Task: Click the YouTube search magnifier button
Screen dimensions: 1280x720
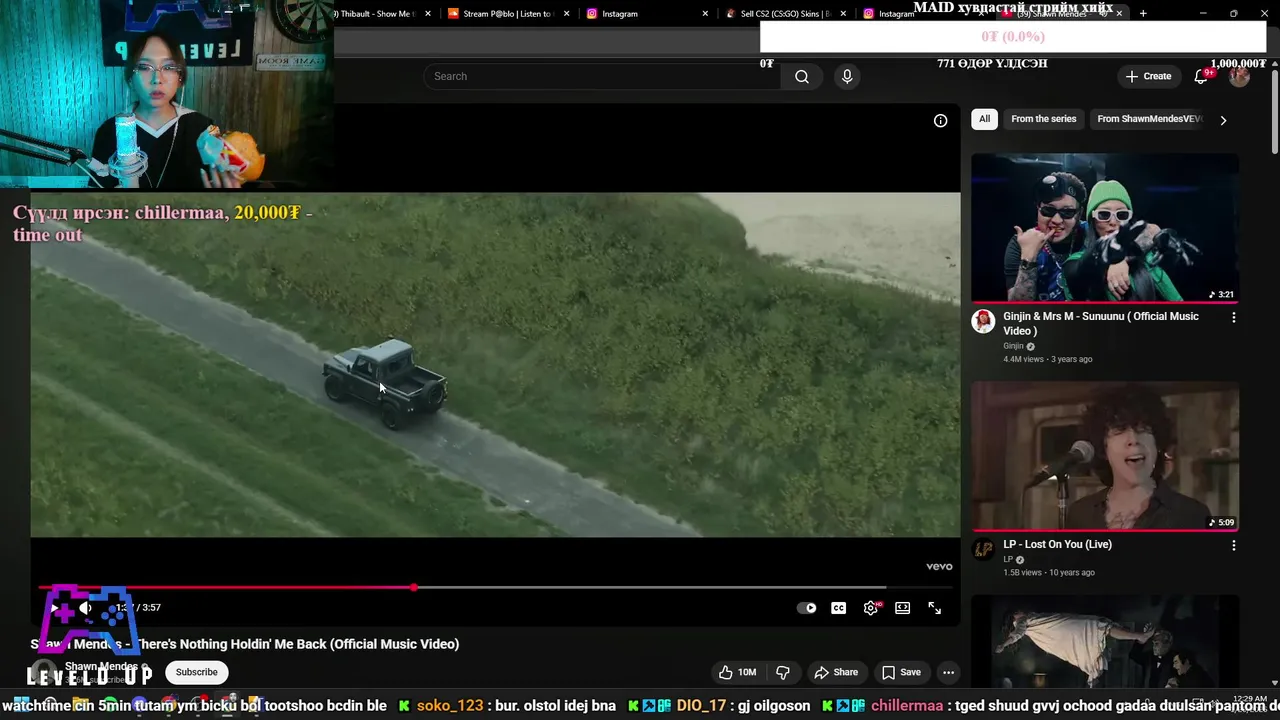Action: 801,76
